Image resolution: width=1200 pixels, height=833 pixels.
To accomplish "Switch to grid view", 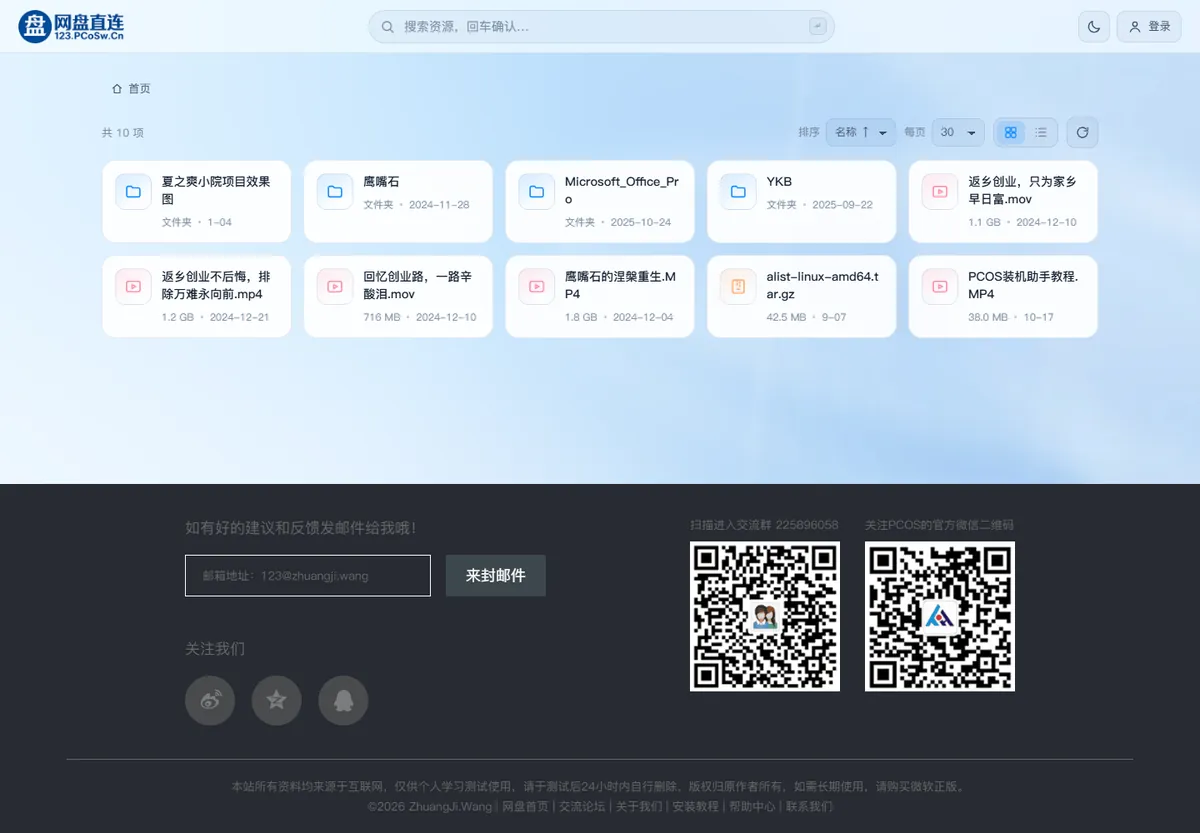I will [1010, 132].
